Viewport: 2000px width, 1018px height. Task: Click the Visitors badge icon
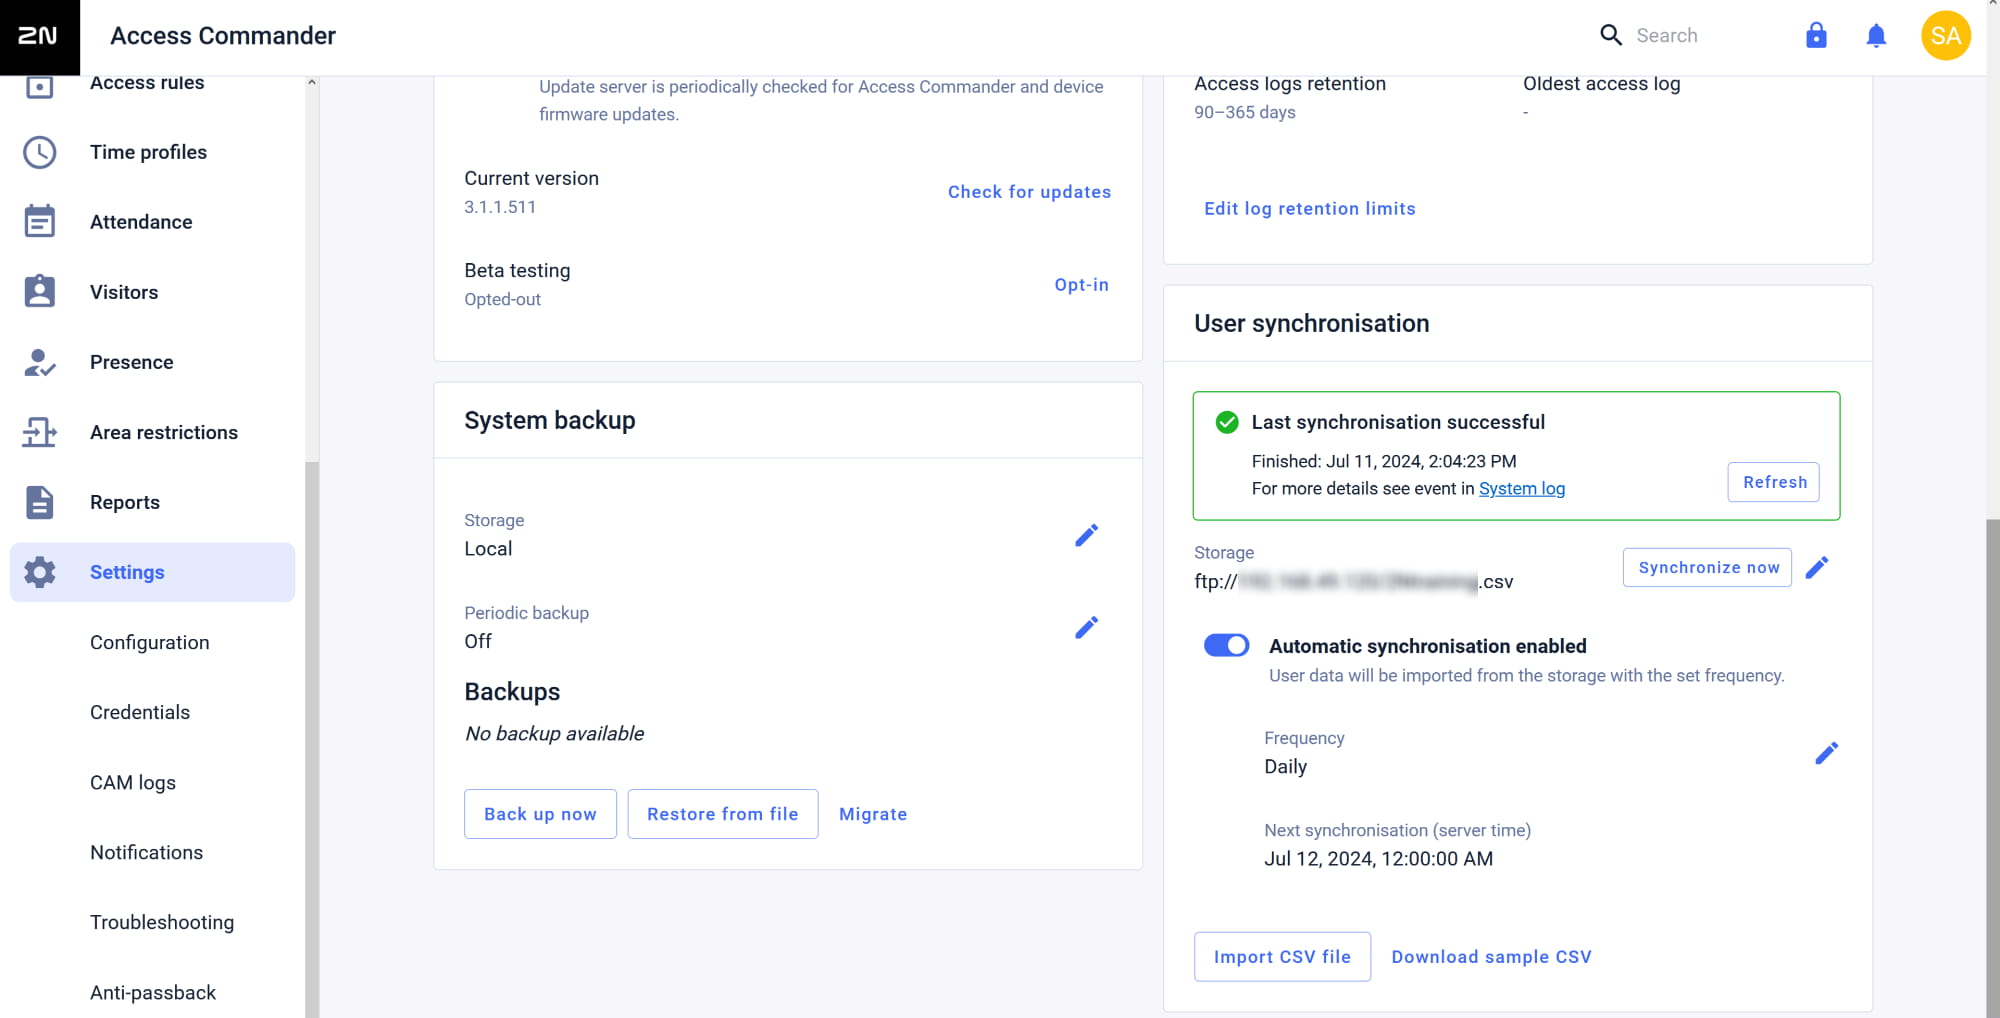39,292
